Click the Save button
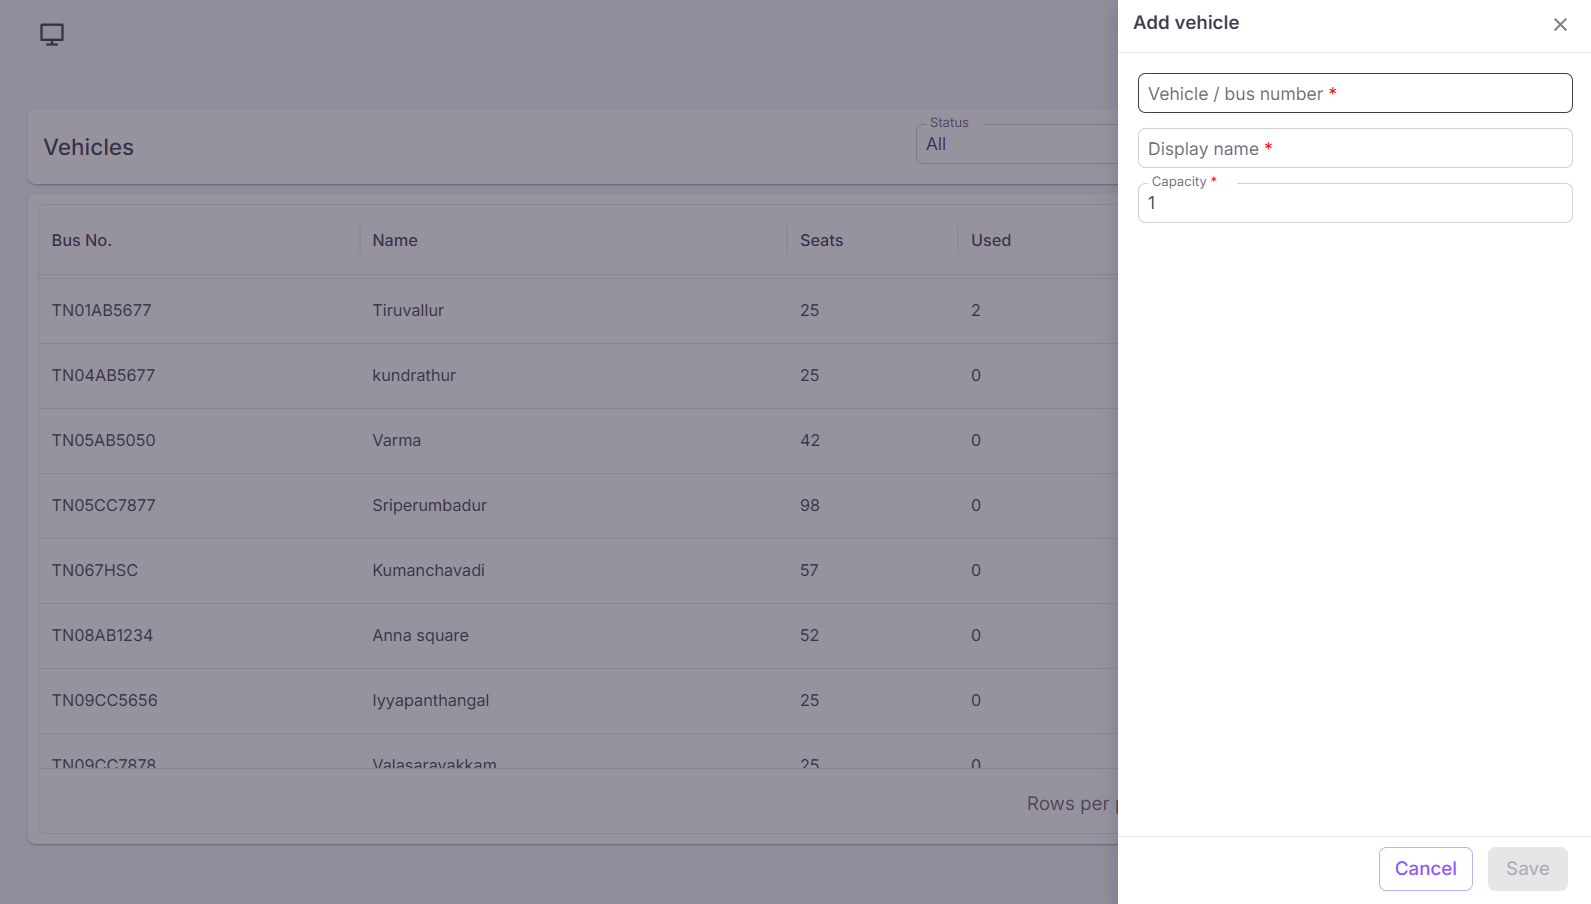 pos(1527,869)
